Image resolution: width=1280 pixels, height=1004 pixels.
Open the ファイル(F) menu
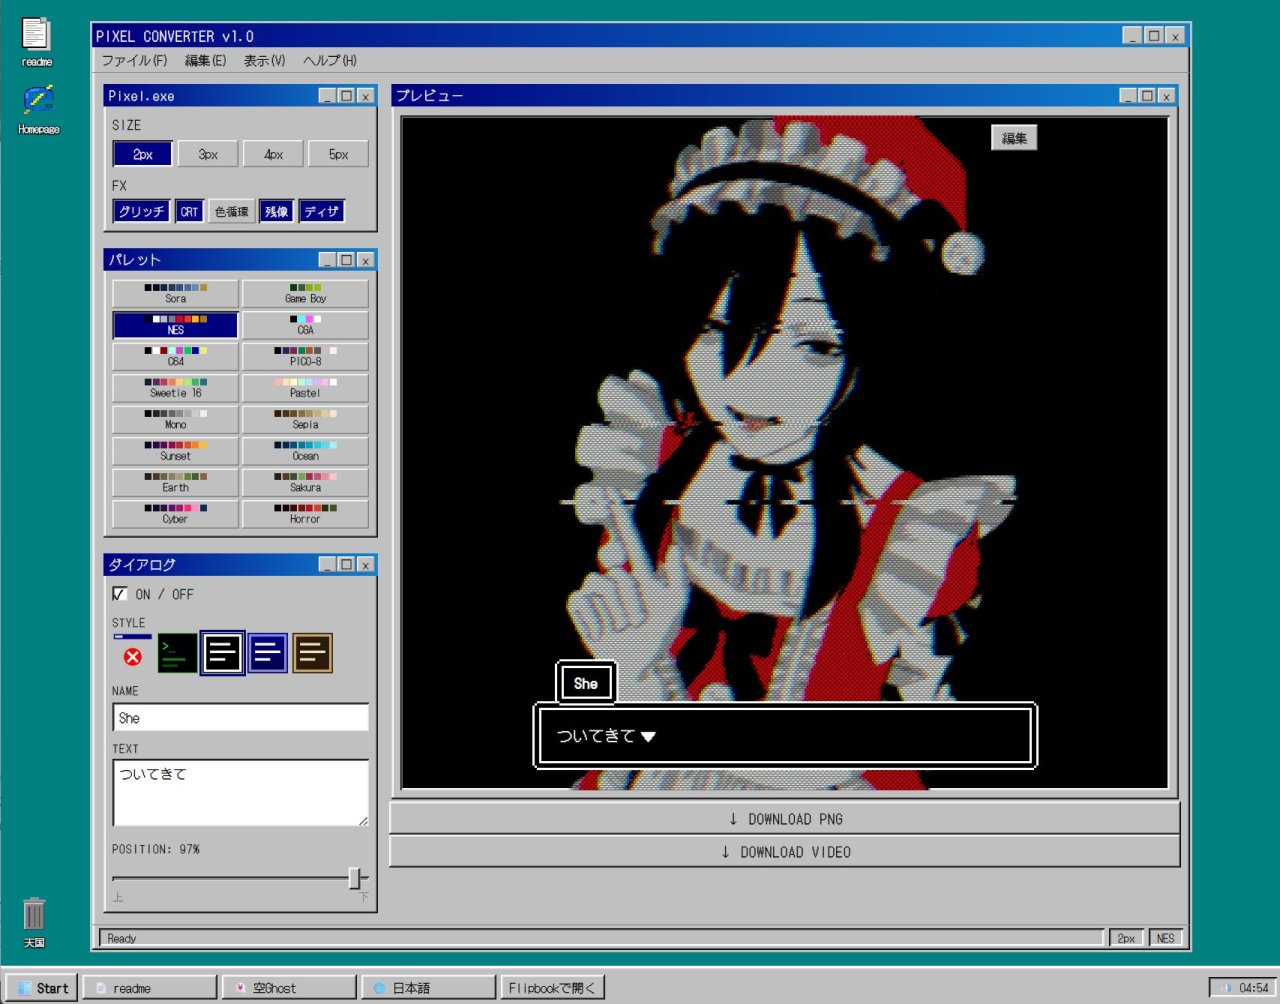134,61
